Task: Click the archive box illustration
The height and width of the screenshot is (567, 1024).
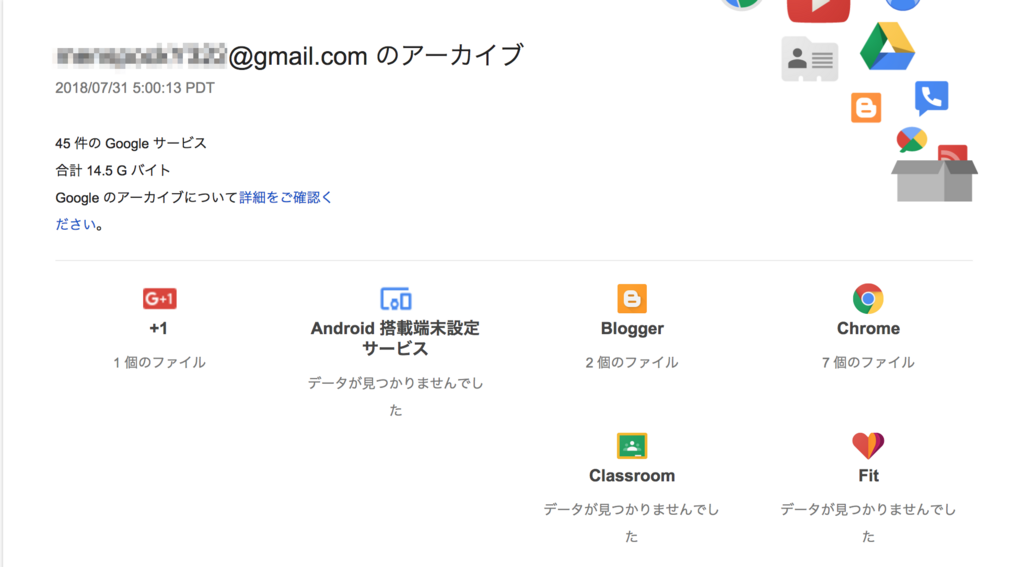Action: (x=935, y=180)
